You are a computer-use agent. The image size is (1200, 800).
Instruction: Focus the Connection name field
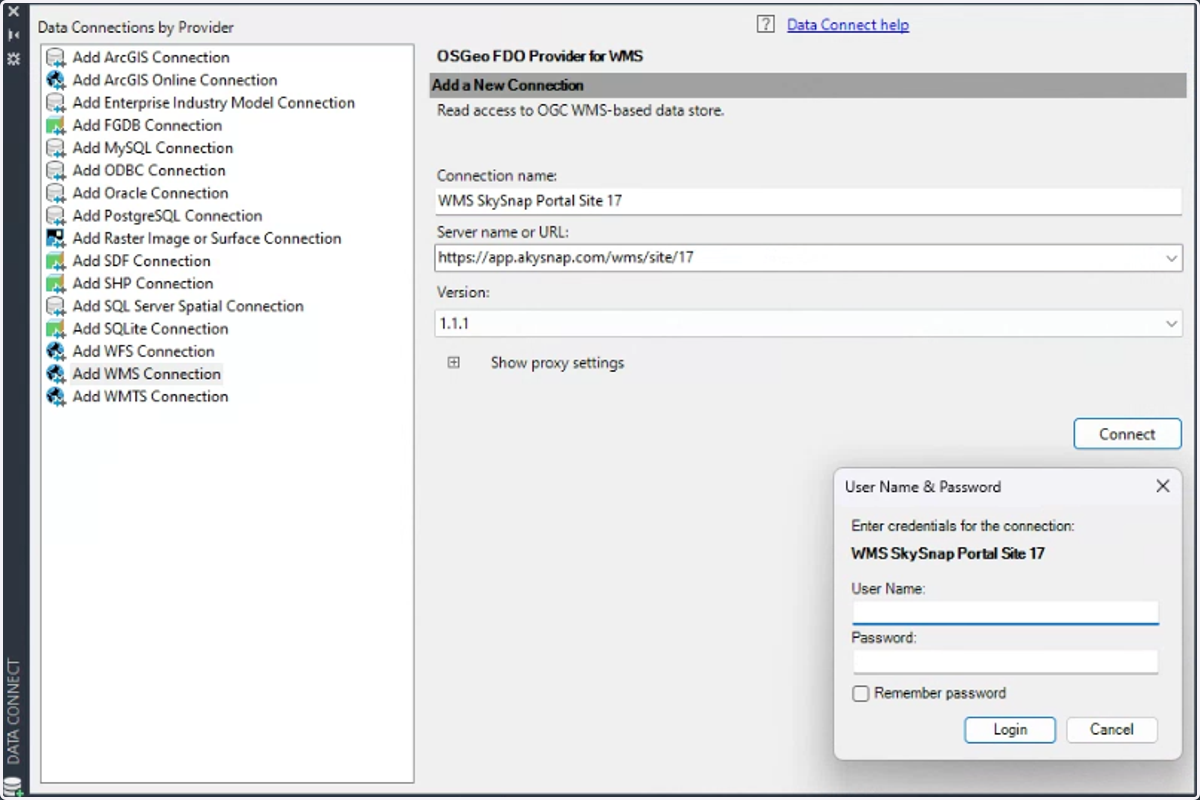[808, 201]
